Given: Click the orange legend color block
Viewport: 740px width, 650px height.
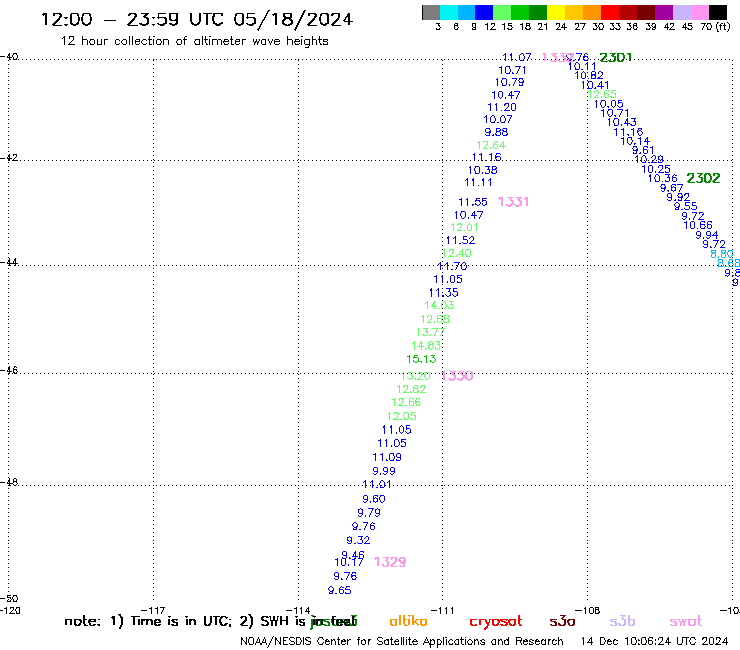Looking at the screenshot, I should point(592,12).
